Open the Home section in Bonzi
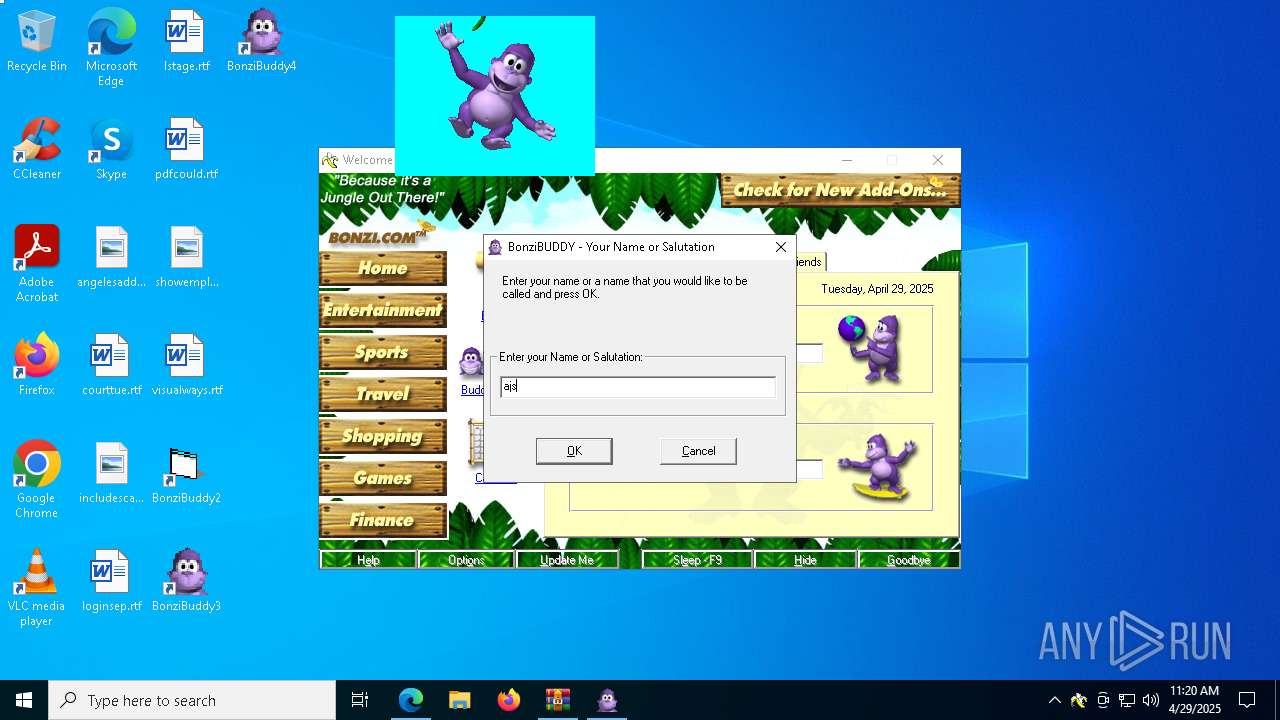 [383, 268]
